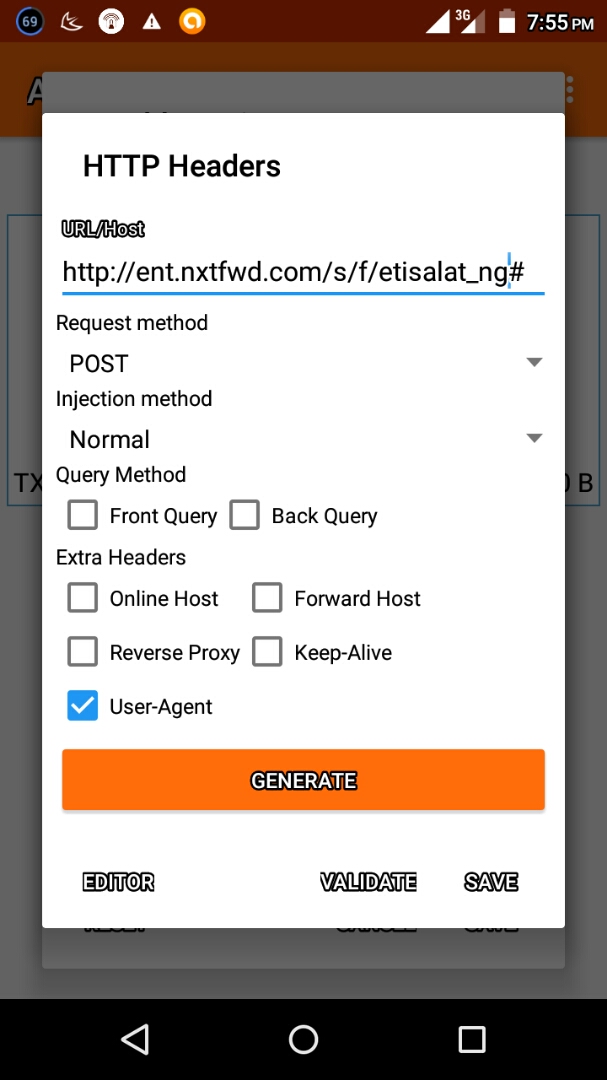Check the Back Query option
The height and width of the screenshot is (1080, 607).
245,516
